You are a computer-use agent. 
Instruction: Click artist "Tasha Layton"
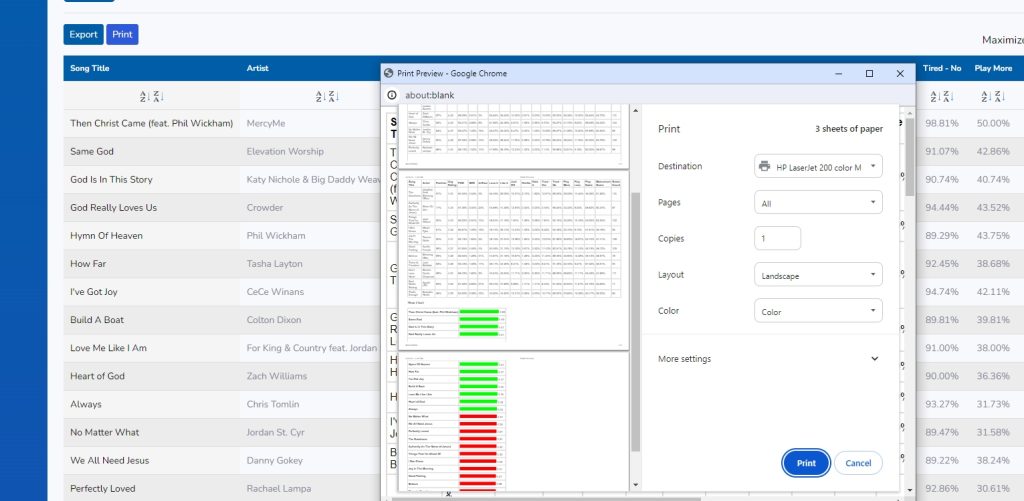coord(274,263)
